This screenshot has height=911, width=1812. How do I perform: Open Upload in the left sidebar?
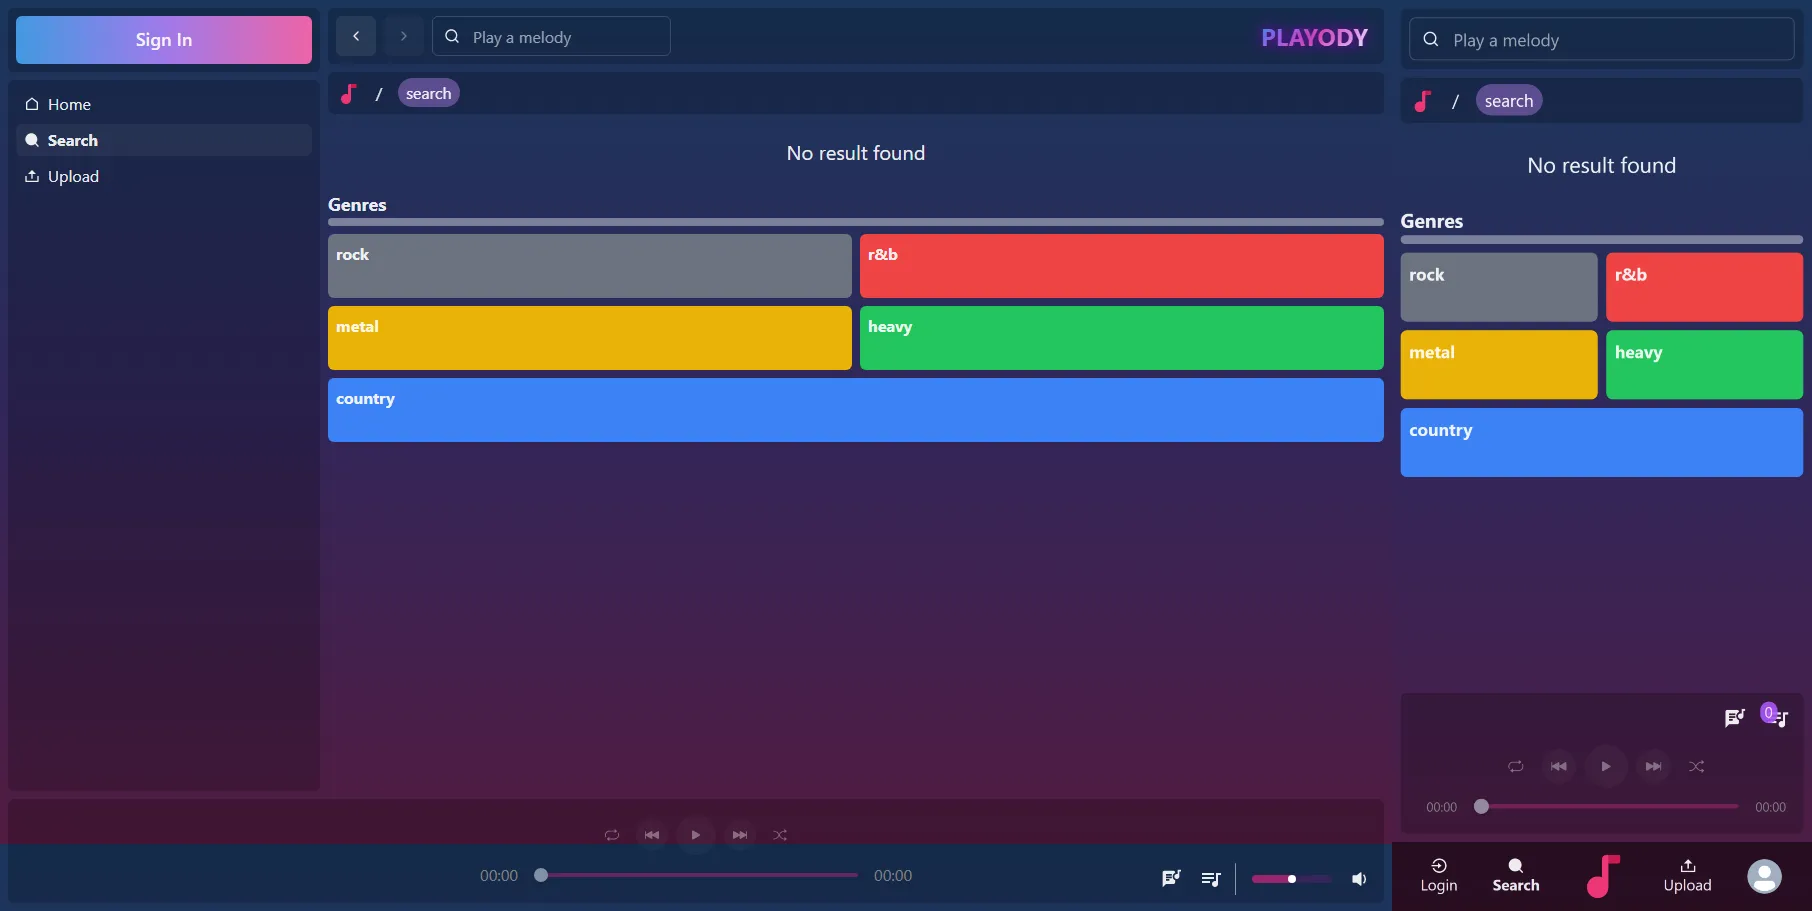pyautogui.click(x=164, y=176)
